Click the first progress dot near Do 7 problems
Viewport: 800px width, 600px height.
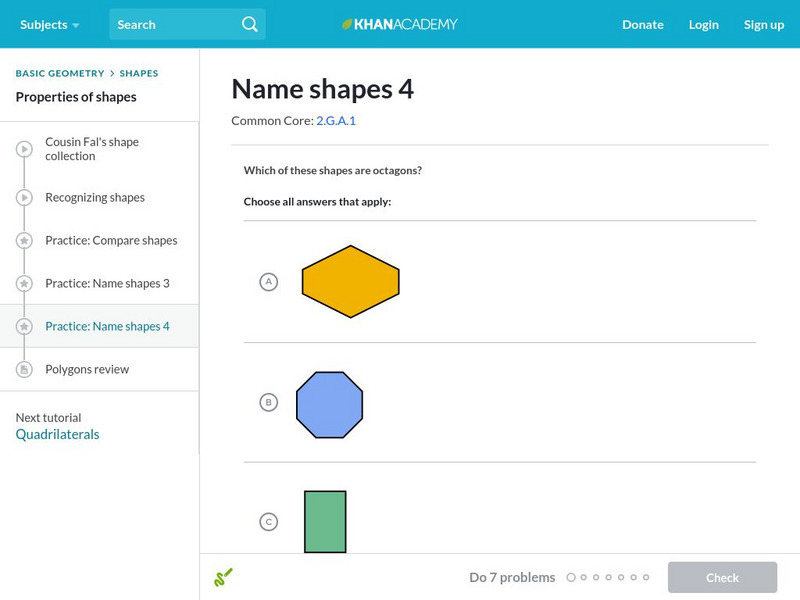point(572,577)
